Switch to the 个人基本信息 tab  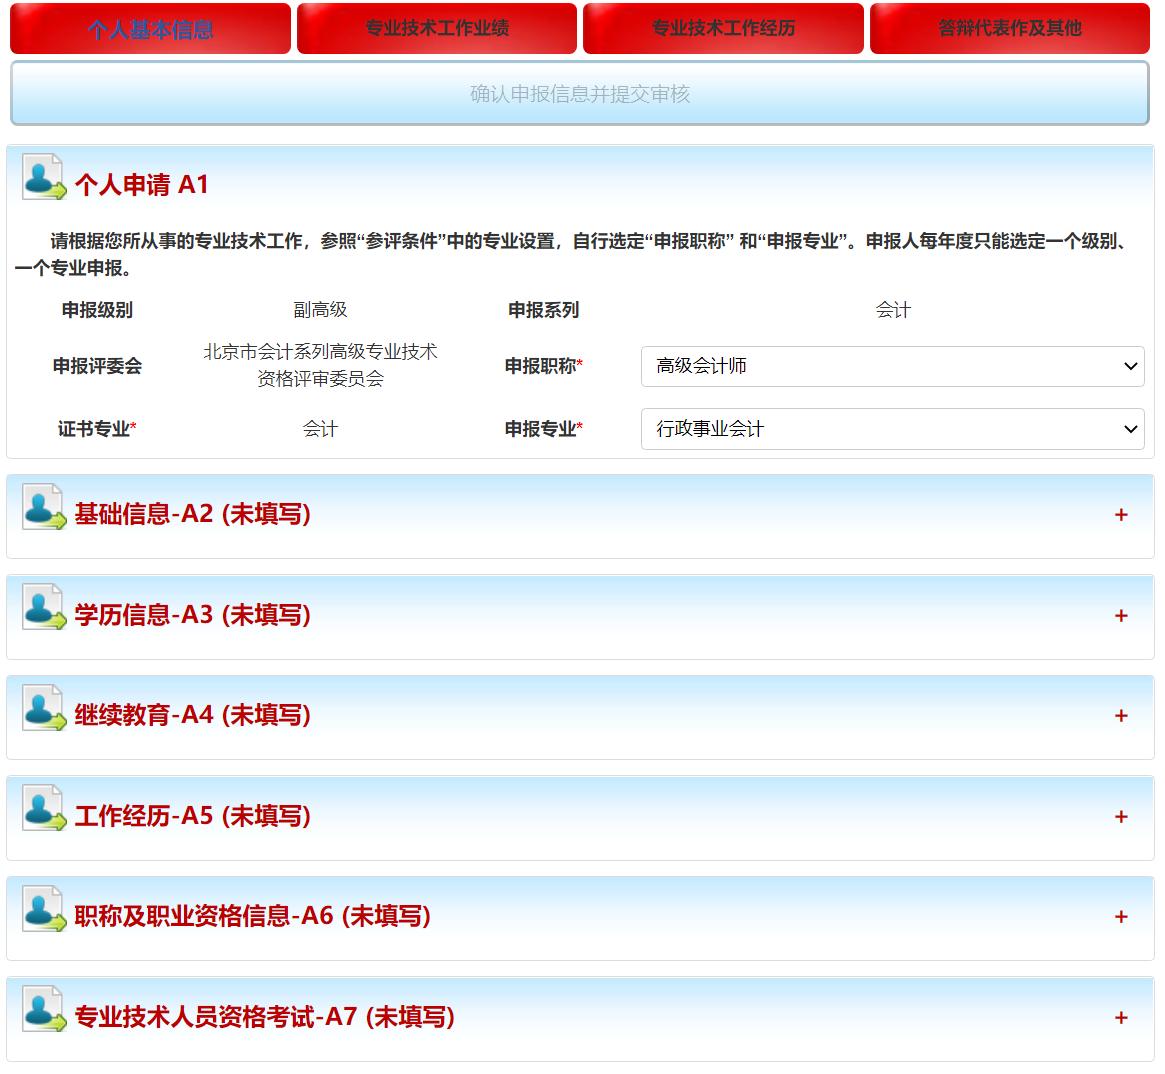[x=150, y=29]
